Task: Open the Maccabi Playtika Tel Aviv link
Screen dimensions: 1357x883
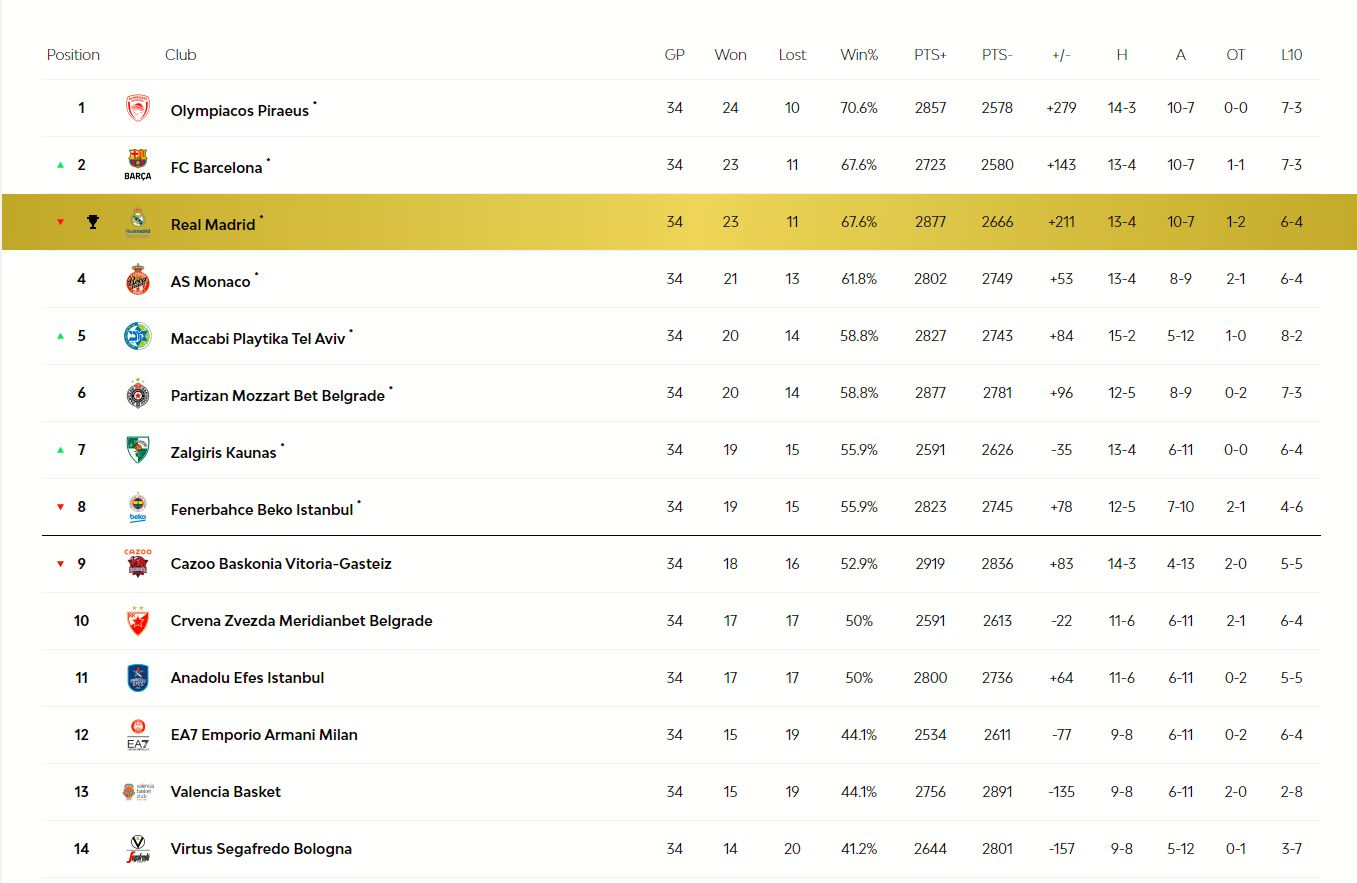Action: click(x=258, y=338)
